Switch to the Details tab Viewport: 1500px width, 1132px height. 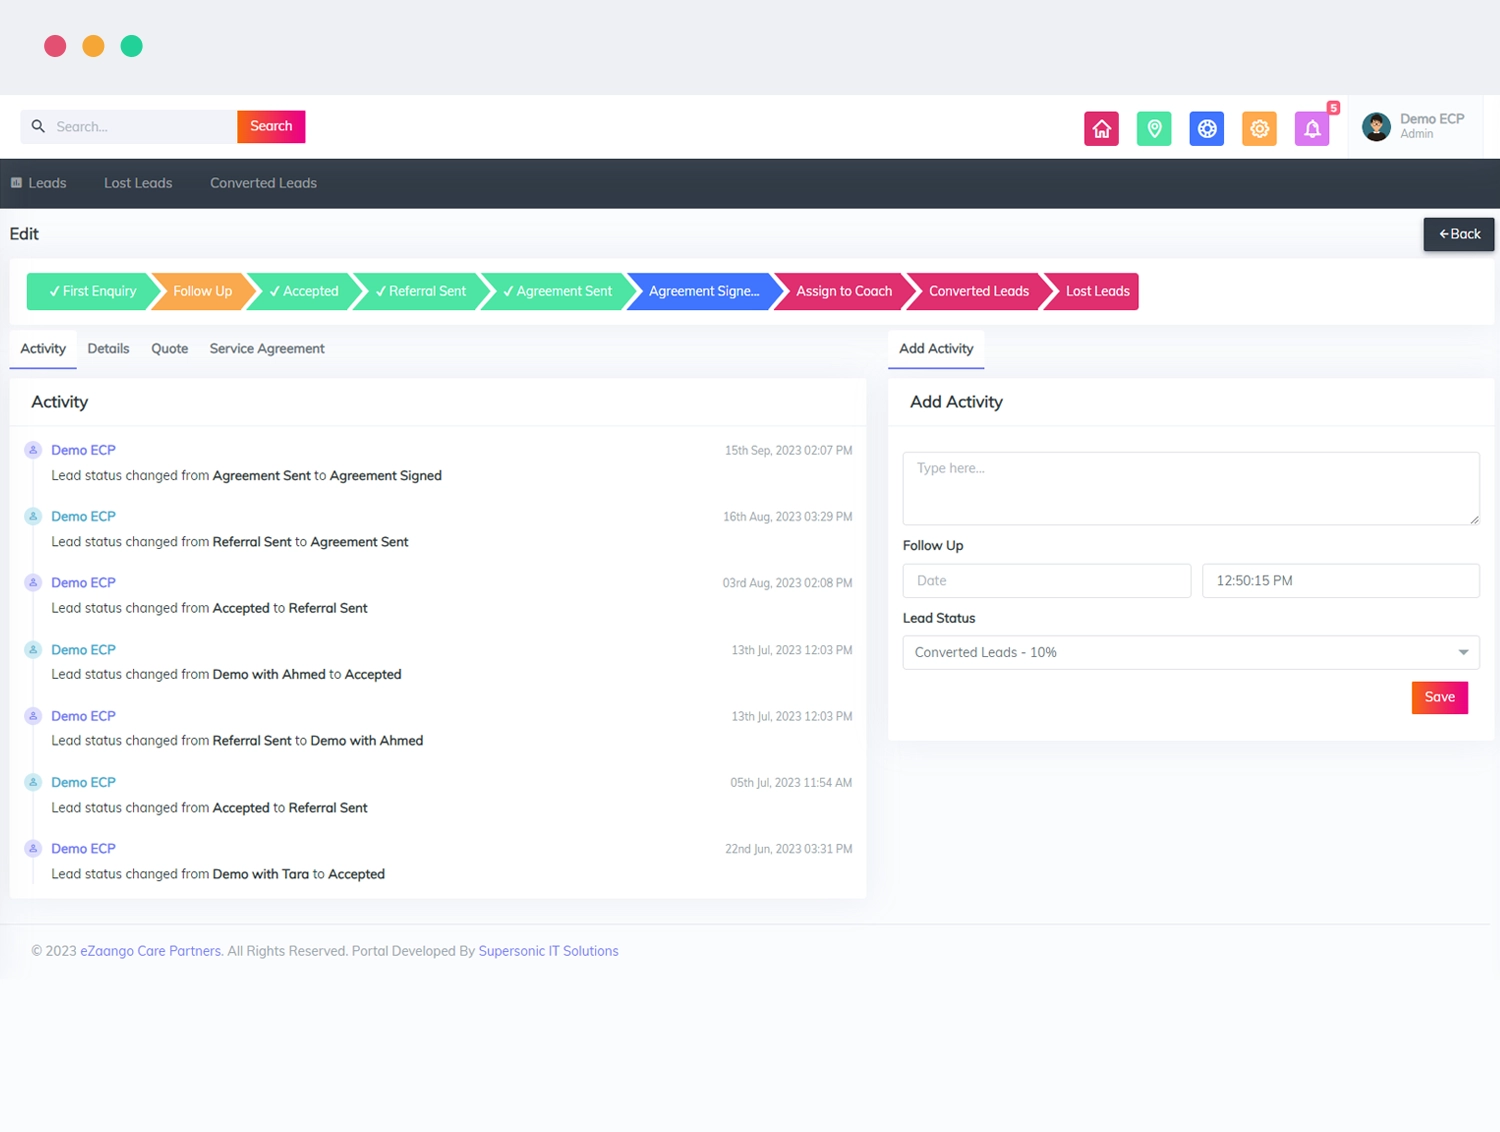coord(108,349)
